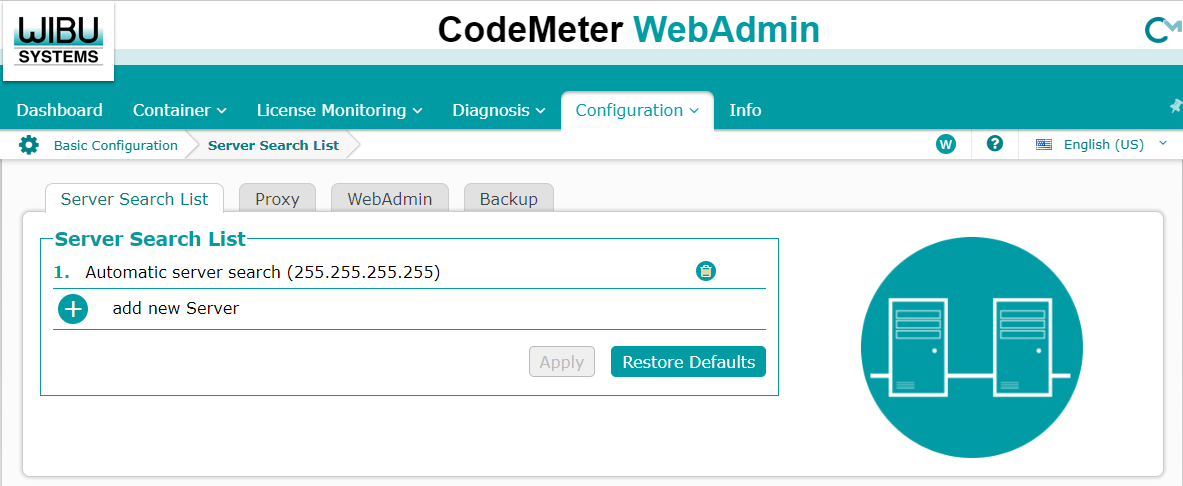This screenshot has height=486, width=1183.
Task: Click the Basic Configuration breadcrumb link
Action: pyautogui.click(x=115, y=145)
